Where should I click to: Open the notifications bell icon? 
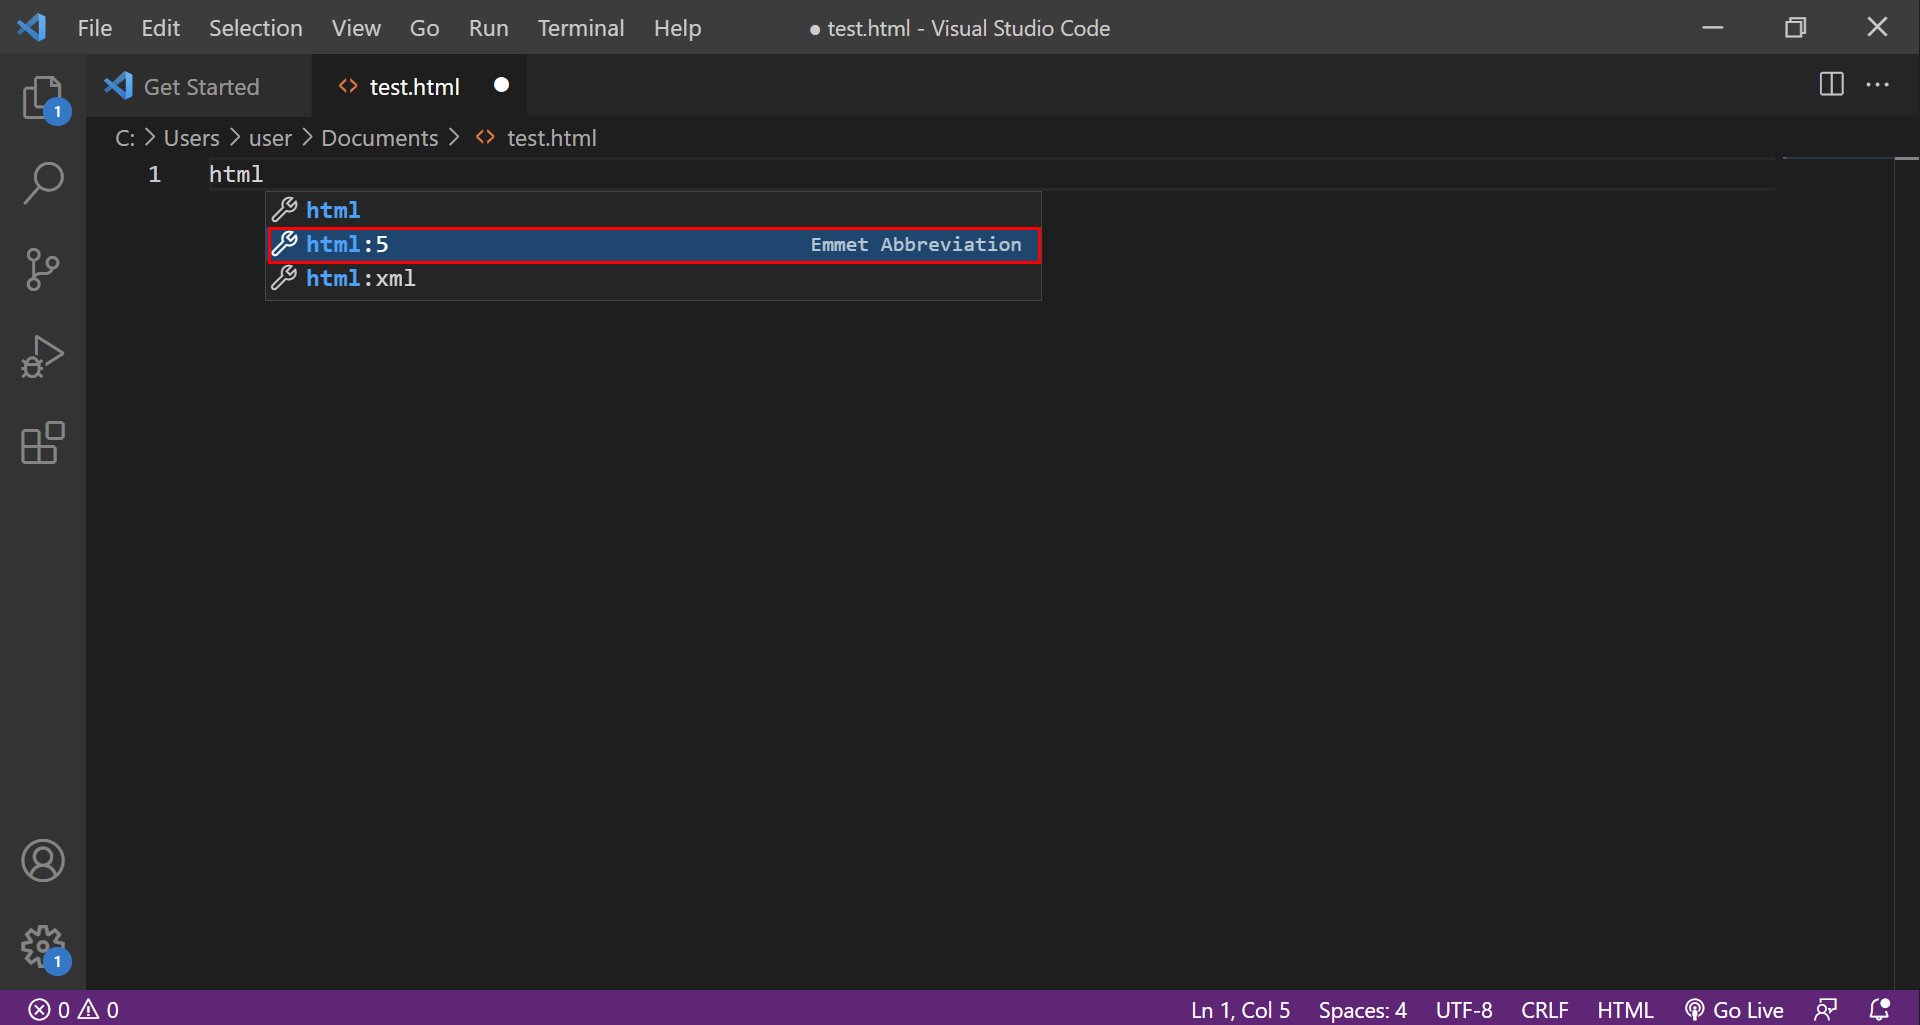tap(1880, 1010)
